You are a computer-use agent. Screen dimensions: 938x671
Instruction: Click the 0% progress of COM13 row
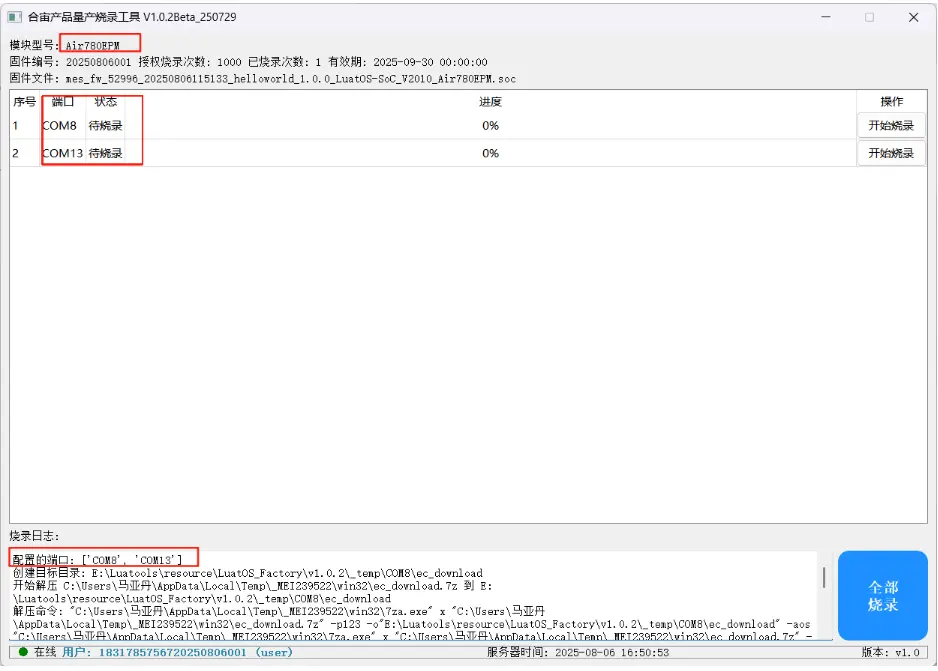click(x=490, y=153)
